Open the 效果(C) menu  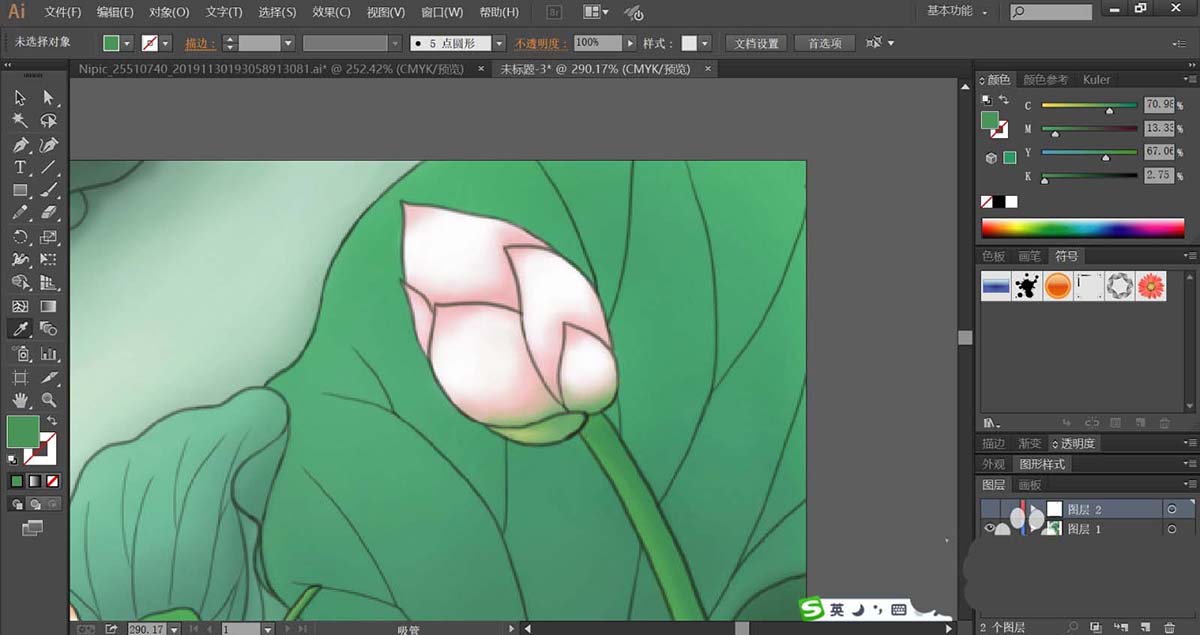tap(331, 12)
